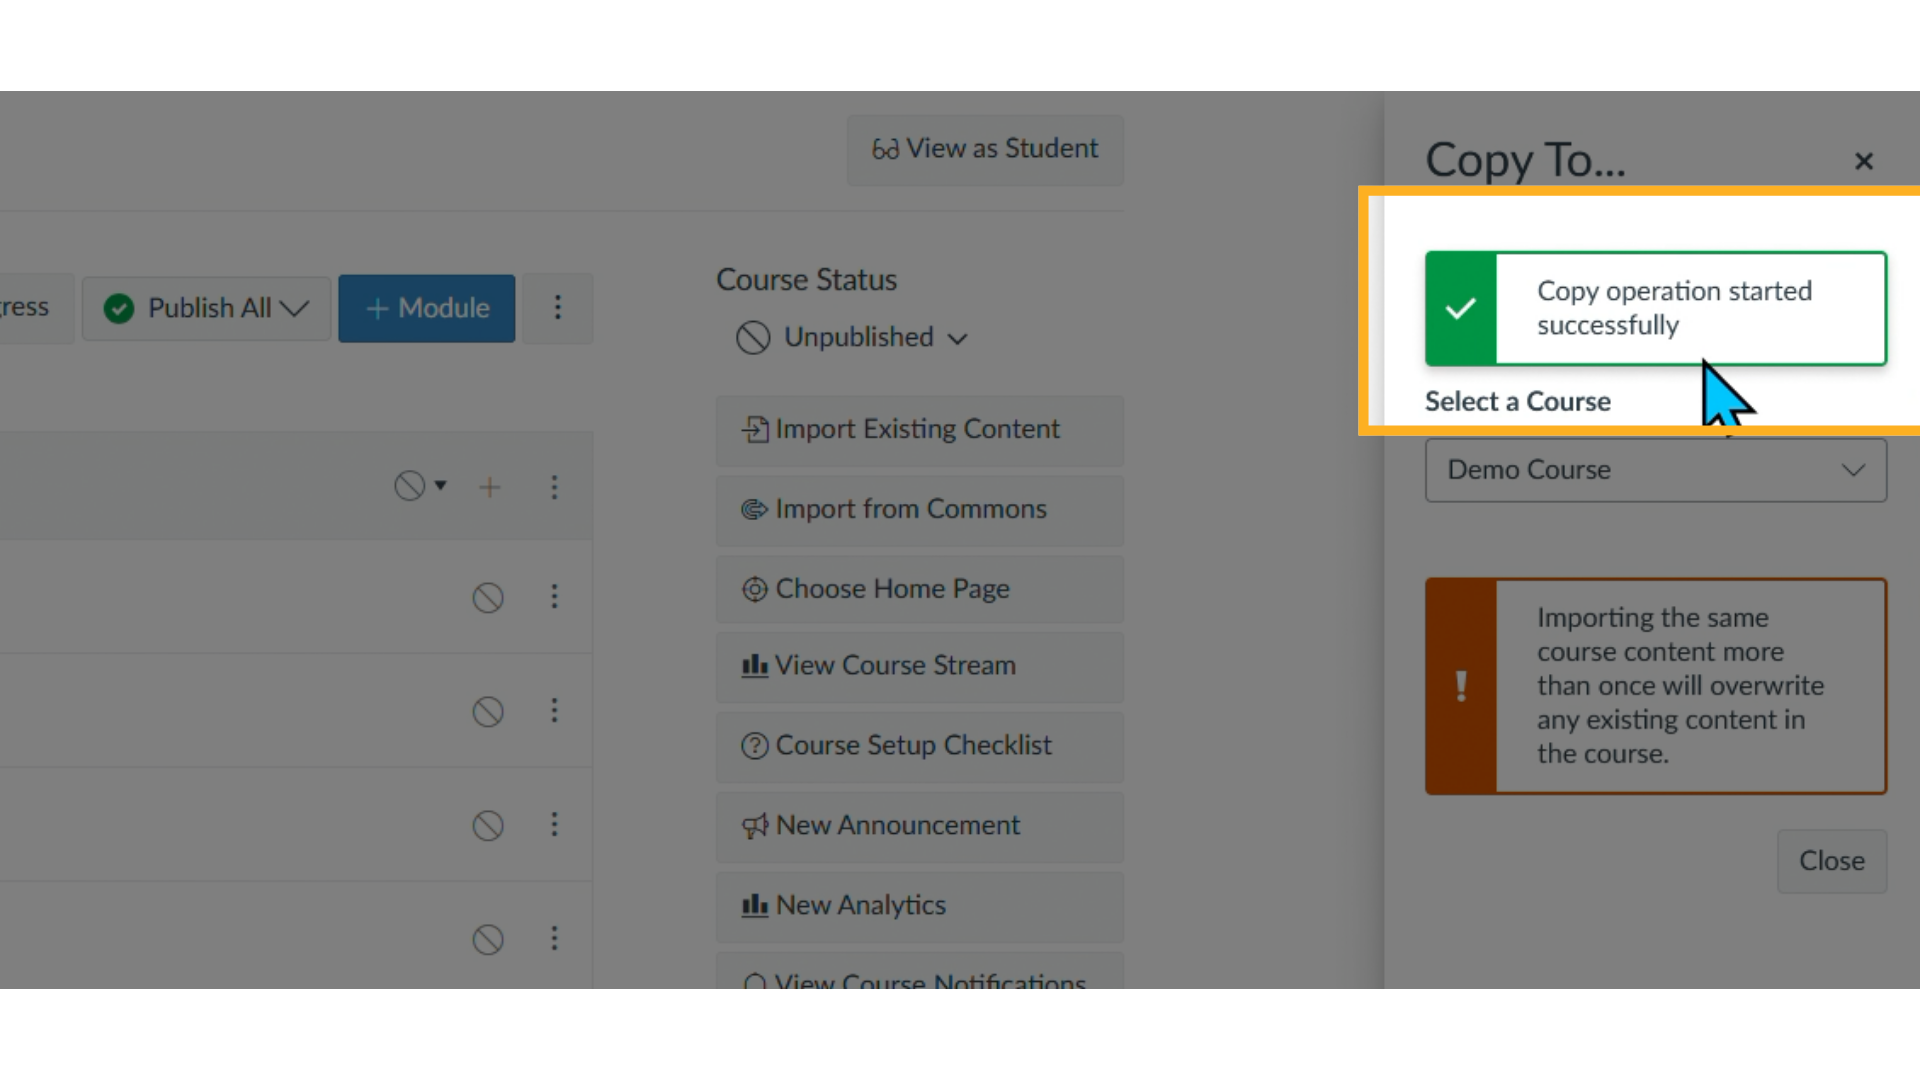Click the Import Existing Content icon
The image size is (1920, 1080).
(755, 429)
